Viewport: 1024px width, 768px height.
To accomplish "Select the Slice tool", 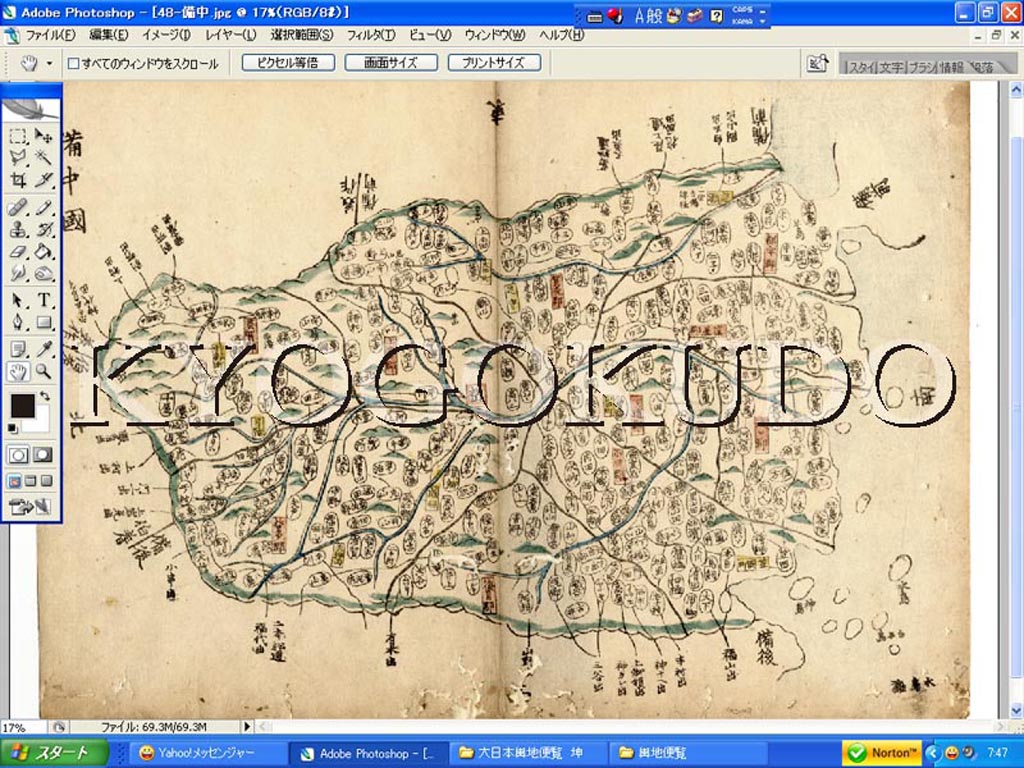I will pyautogui.click(x=43, y=180).
